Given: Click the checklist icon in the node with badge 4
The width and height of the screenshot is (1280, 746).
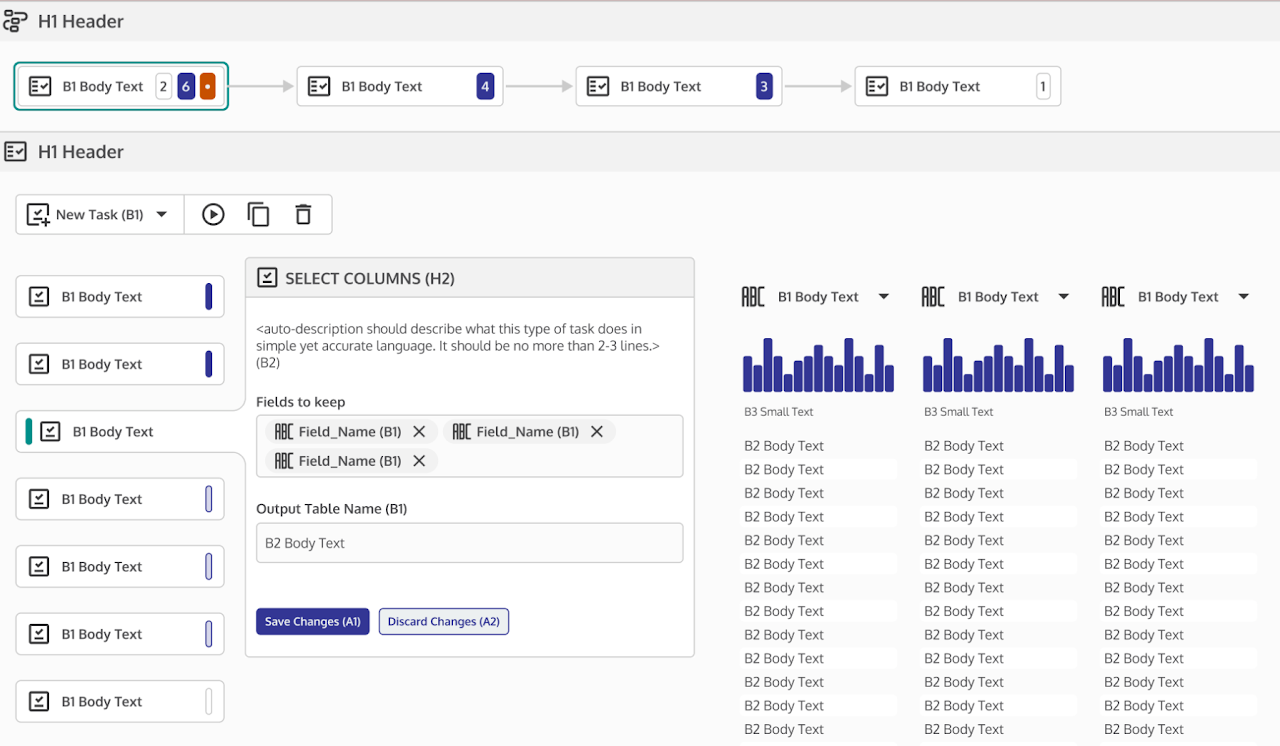Looking at the screenshot, I should tap(319, 86).
